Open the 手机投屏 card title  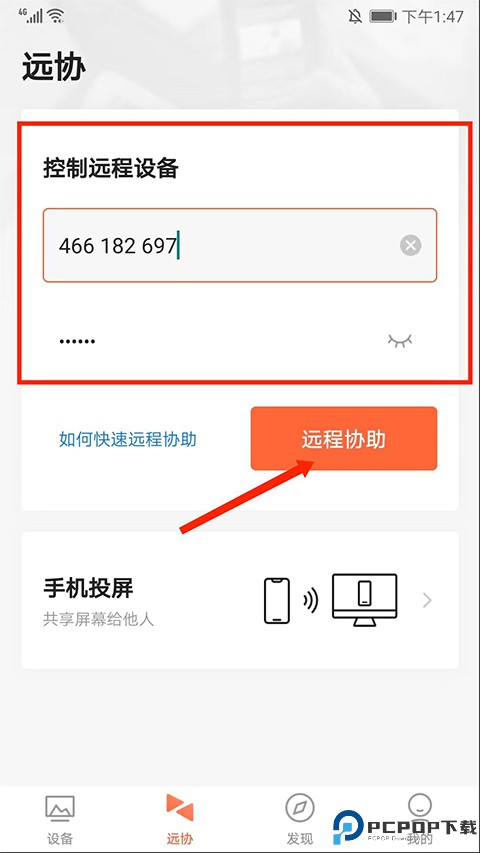(88, 588)
